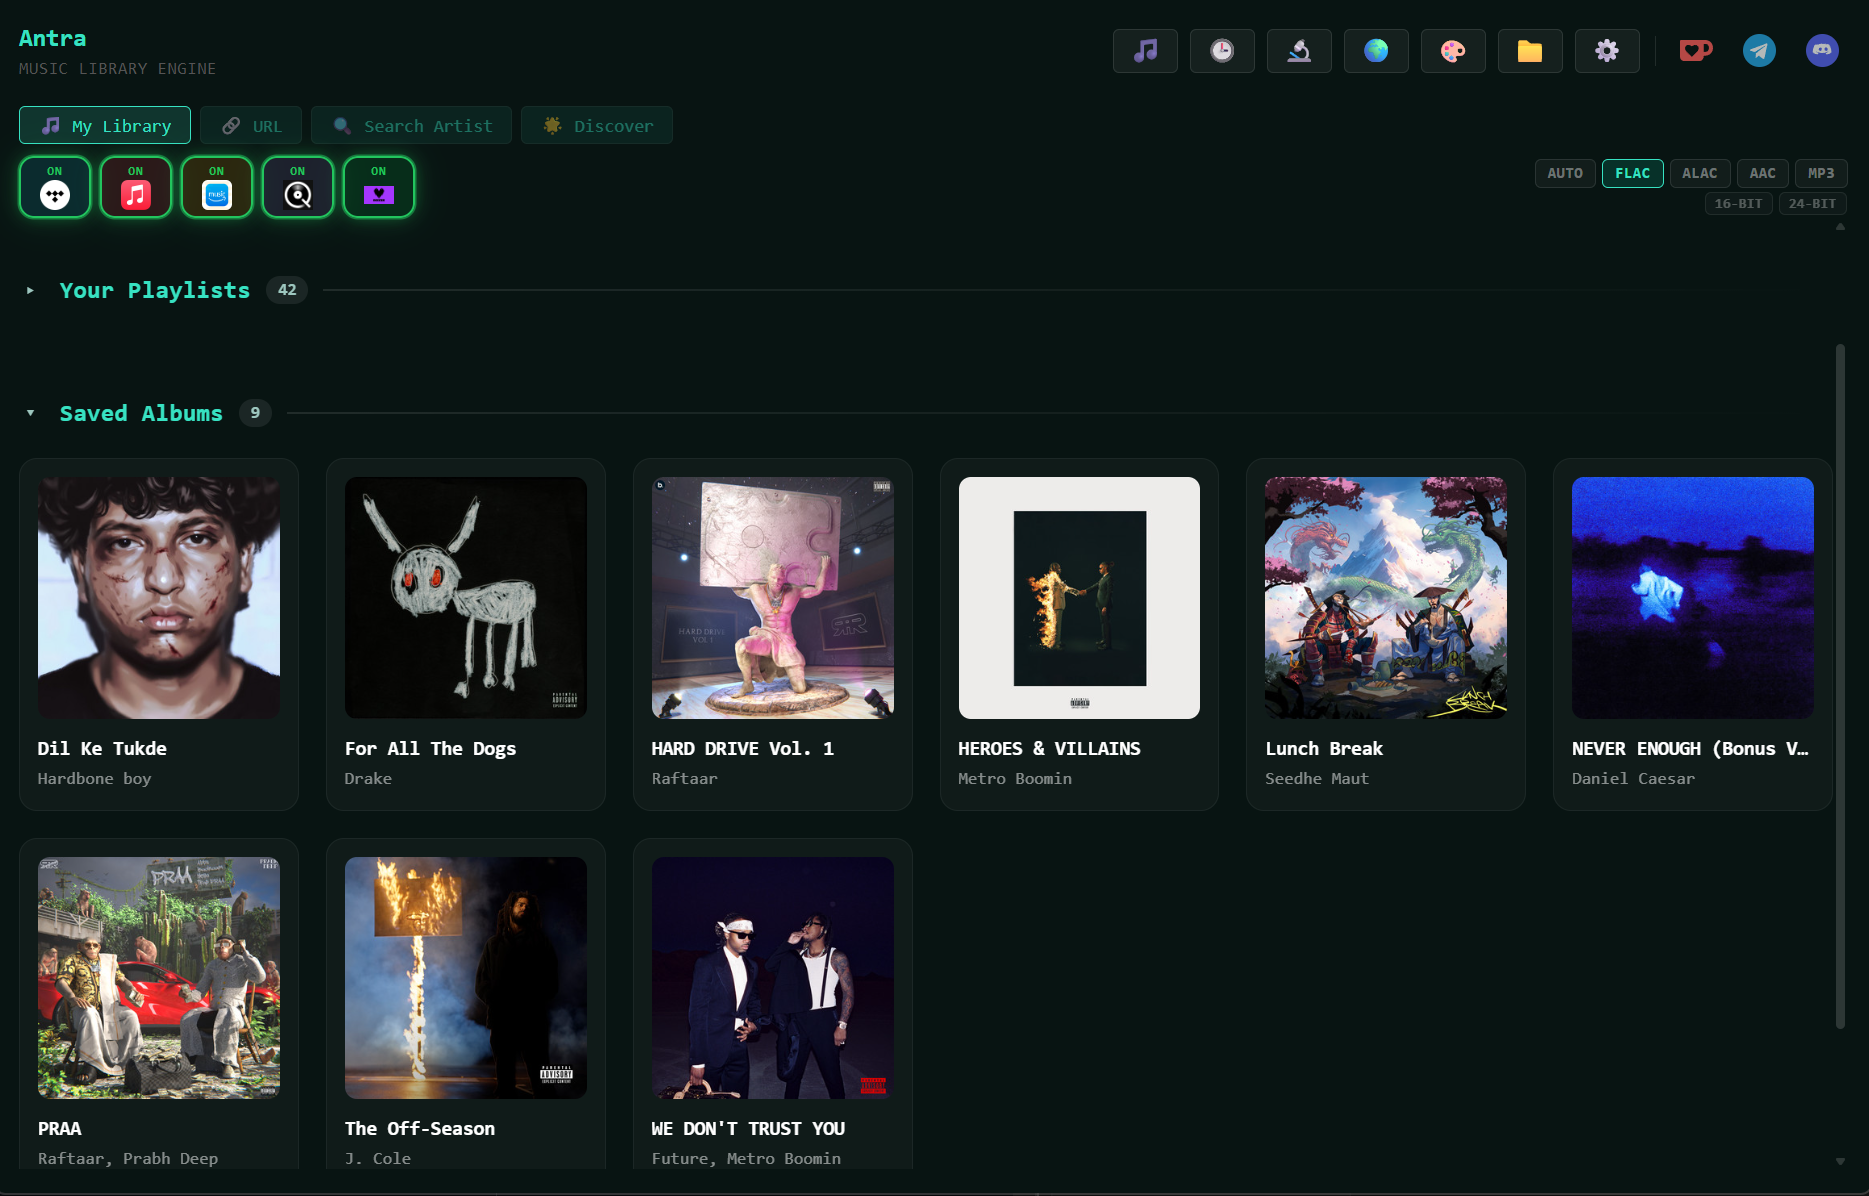Open the For All The Dogs cover
This screenshot has height=1196, width=1869.
466,598
